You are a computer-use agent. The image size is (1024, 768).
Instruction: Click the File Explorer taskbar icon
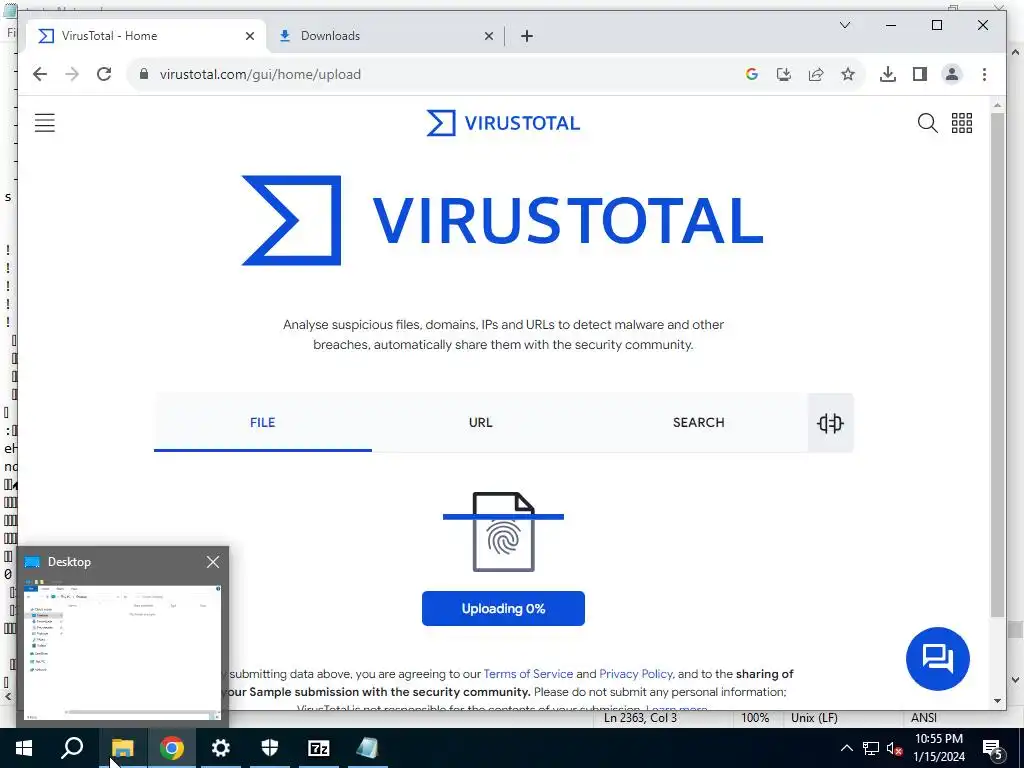coord(122,748)
